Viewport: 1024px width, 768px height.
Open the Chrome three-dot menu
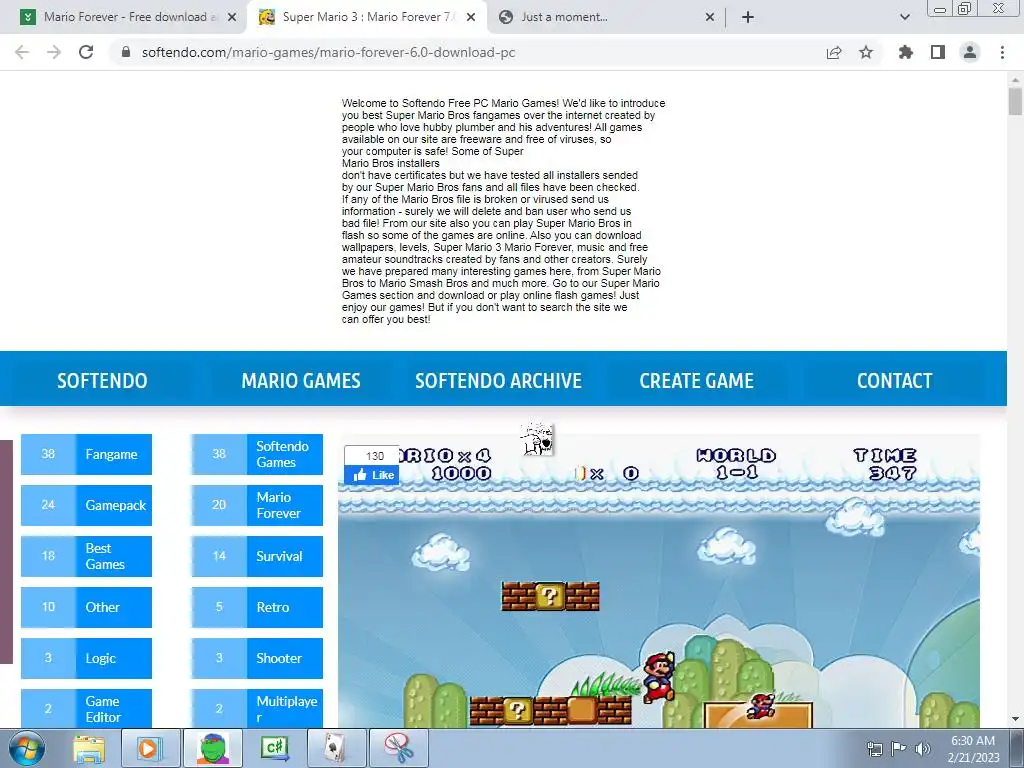click(1002, 52)
